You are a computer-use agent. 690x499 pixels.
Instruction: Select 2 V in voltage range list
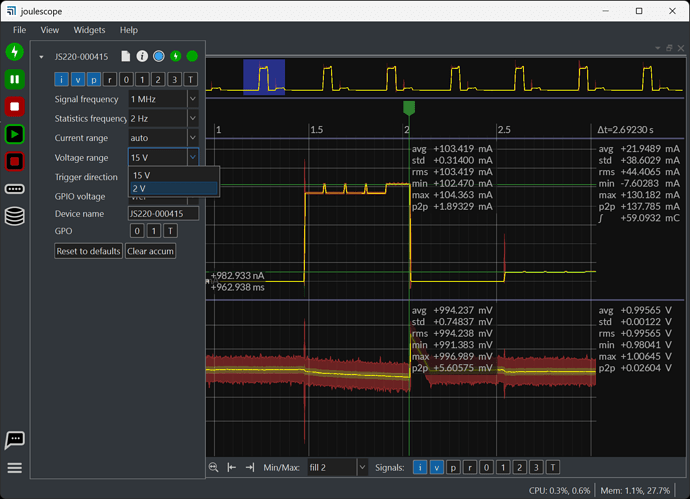pos(174,188)
